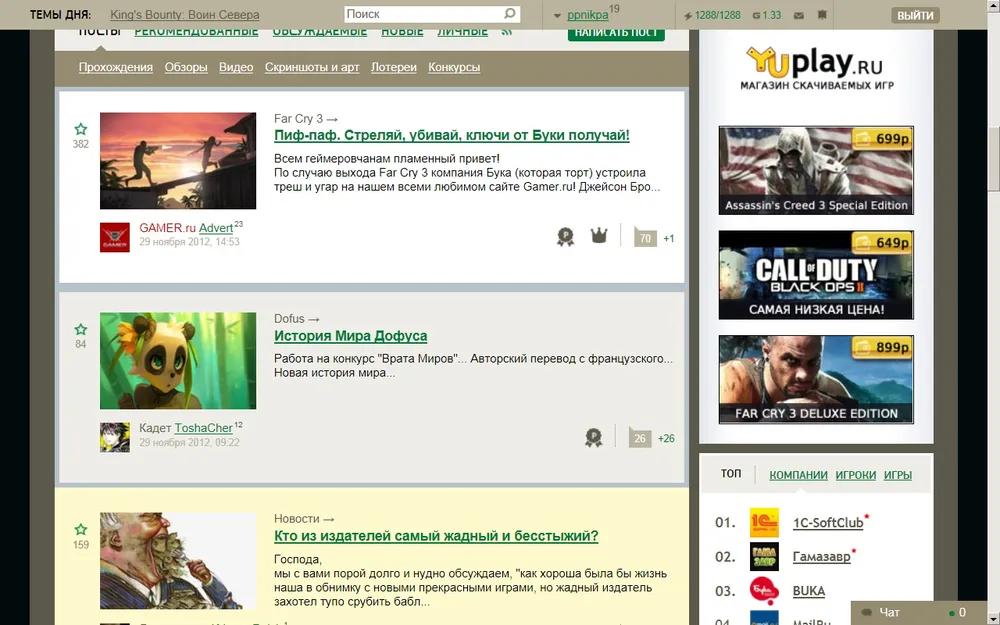Select the ИГРОКИ tab in top list
Viewport: 1000px width, 625px height.
click(x=856, y=475)
